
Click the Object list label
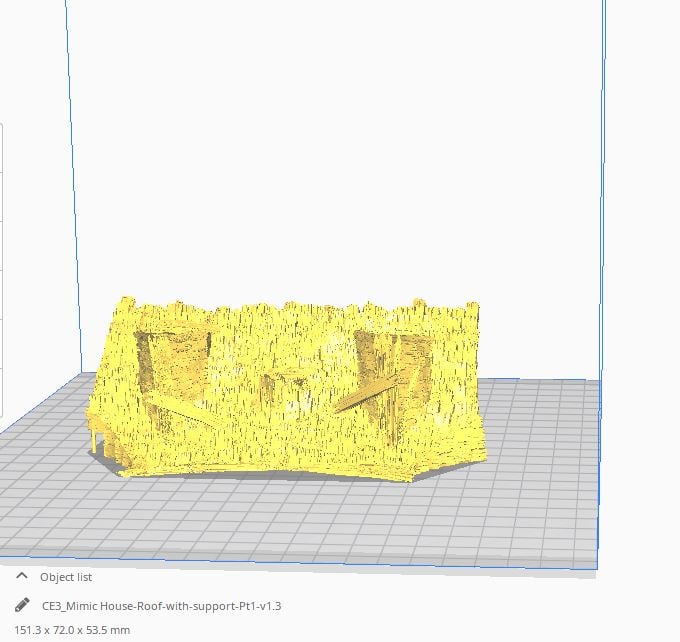click(x=66, y=577)
